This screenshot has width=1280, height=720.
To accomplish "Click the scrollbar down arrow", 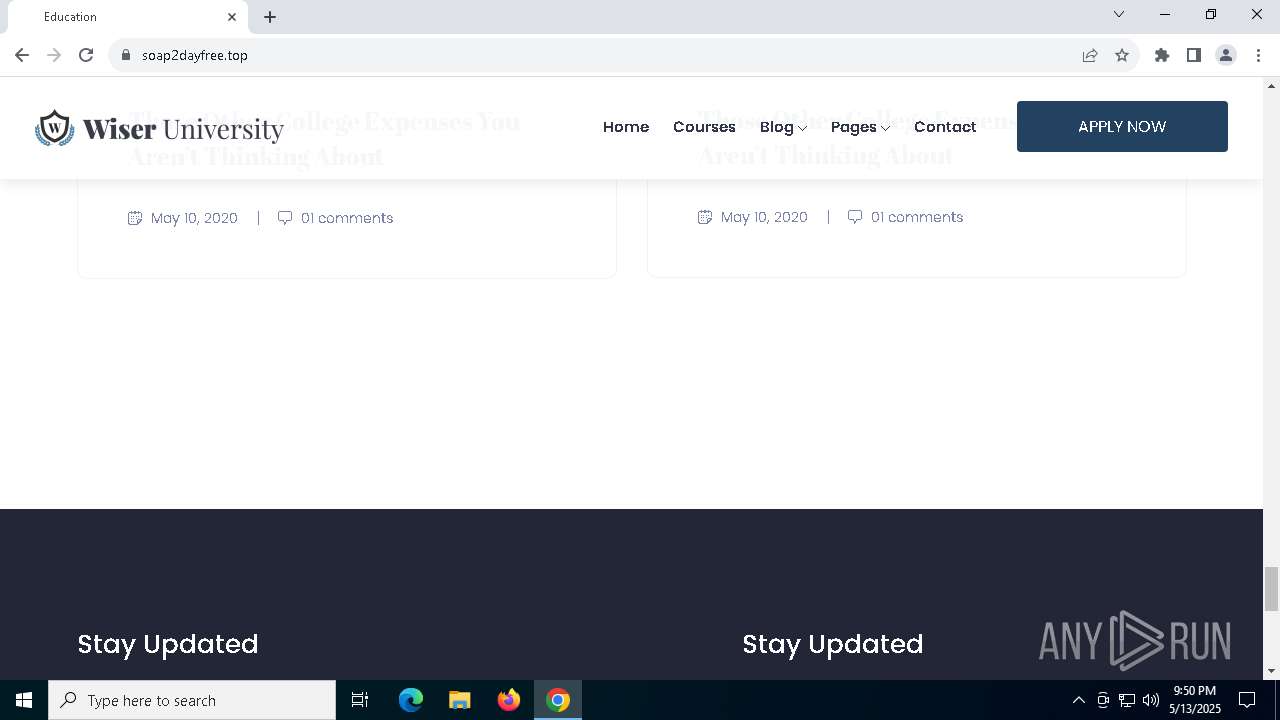I will 1271,671.
